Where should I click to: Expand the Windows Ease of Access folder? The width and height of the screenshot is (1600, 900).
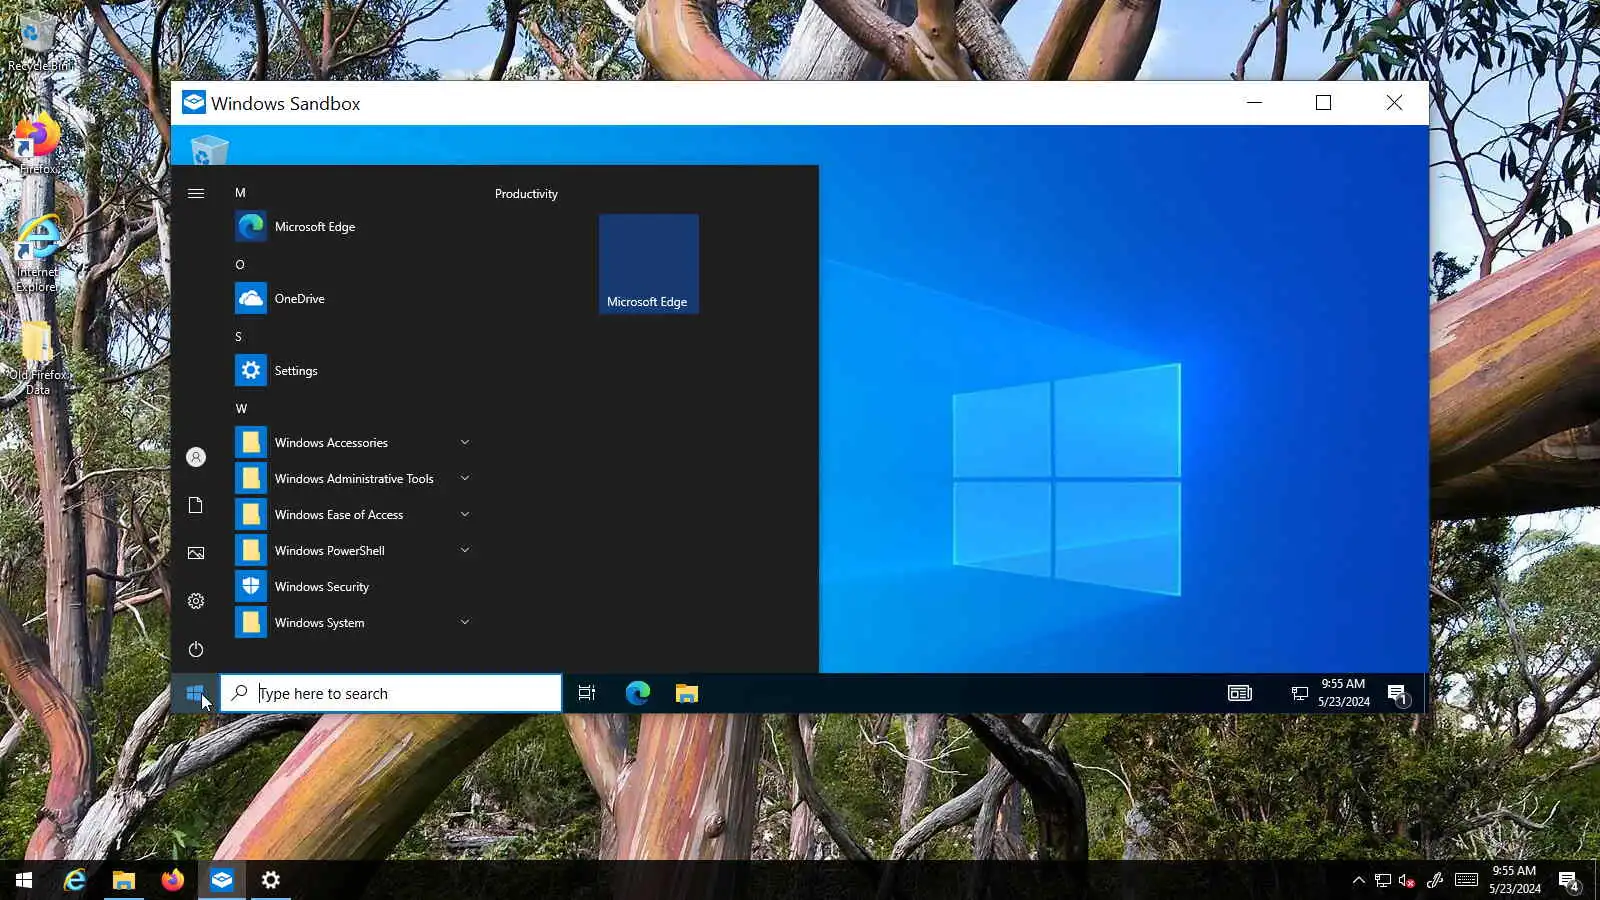[x=352, y=515]
